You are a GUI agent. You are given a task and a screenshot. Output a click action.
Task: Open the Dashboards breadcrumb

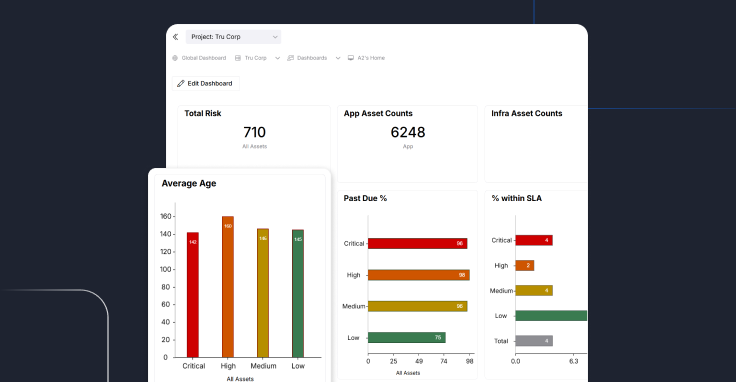tap(312, 58)
